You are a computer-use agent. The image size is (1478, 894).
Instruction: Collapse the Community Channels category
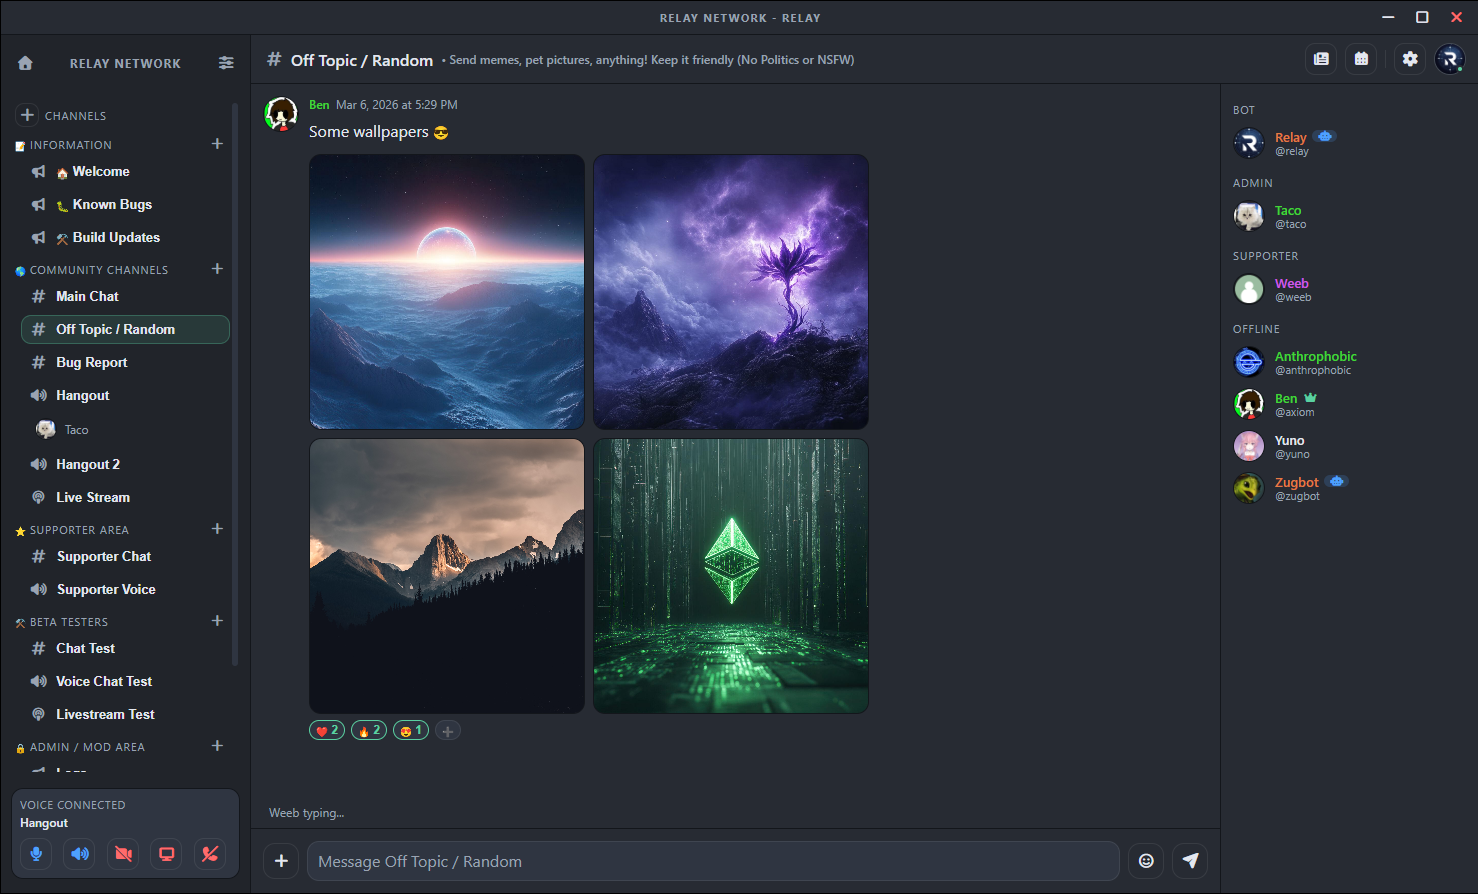[x=98, y=270]
